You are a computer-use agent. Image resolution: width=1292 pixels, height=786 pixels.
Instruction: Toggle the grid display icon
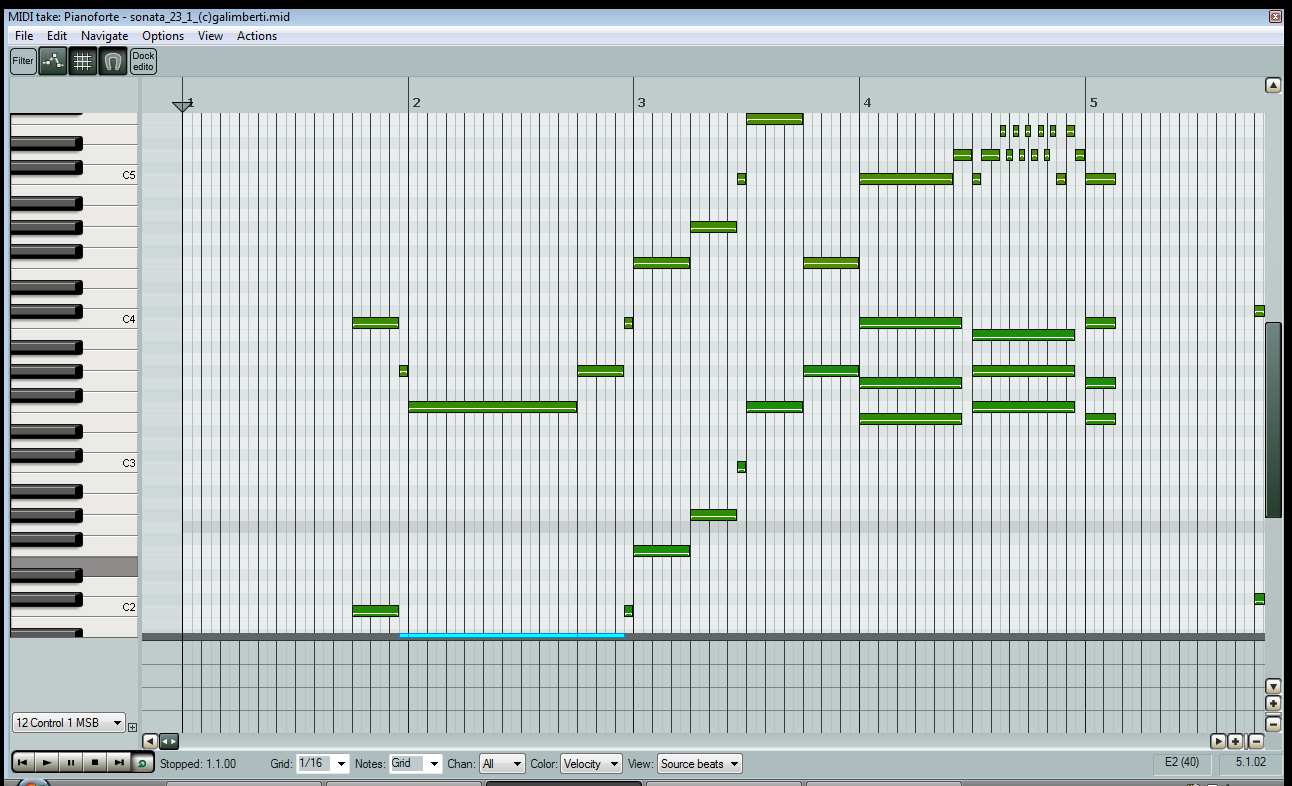[x=83, y=62]
